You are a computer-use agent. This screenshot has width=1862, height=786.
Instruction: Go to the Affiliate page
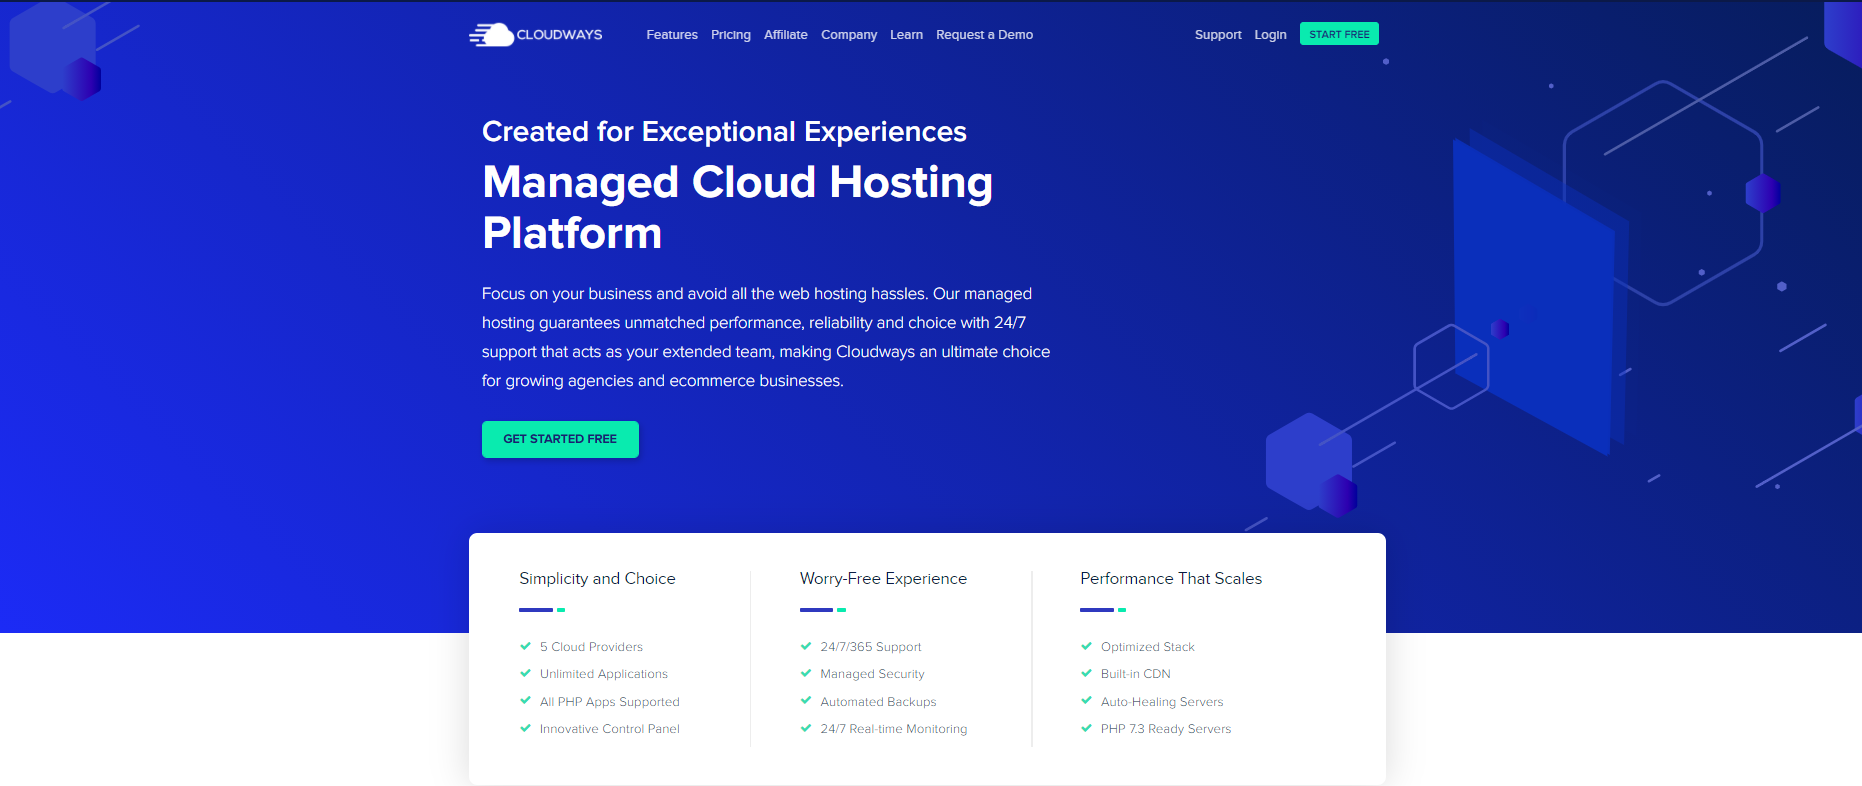tap(786, 35)
